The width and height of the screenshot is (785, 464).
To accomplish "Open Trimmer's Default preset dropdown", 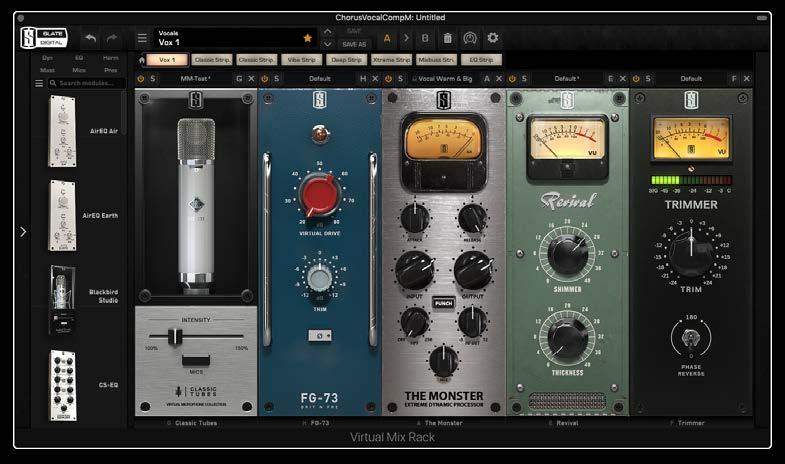I will 691,79.
